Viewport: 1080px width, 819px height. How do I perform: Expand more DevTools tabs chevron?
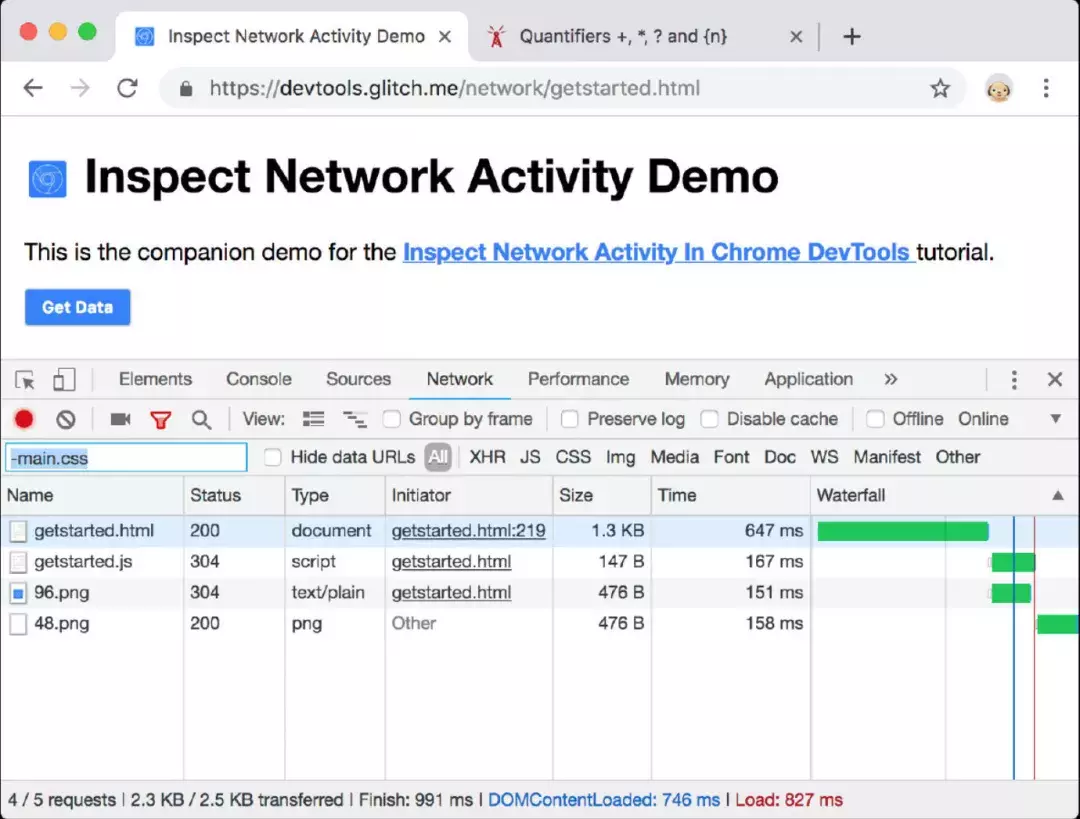891,380
